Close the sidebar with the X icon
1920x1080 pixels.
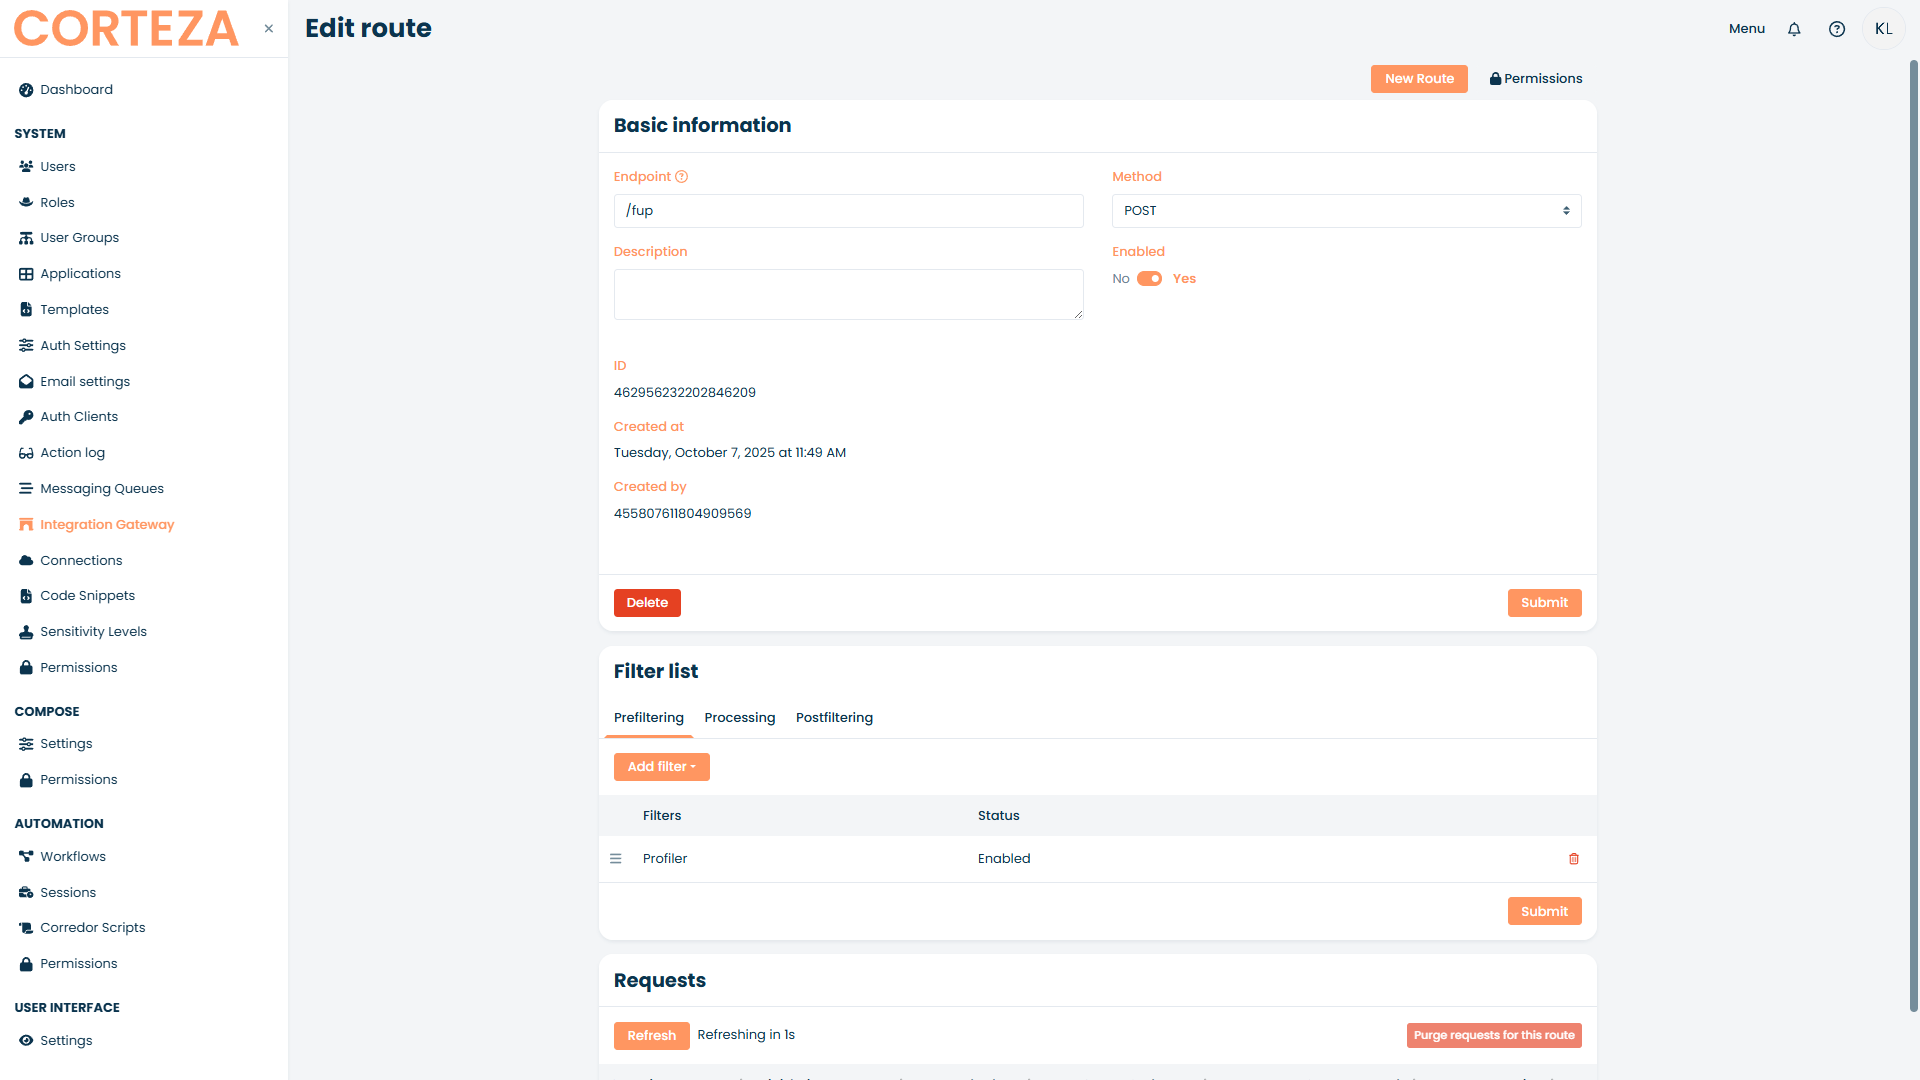[x=269, y=29]
